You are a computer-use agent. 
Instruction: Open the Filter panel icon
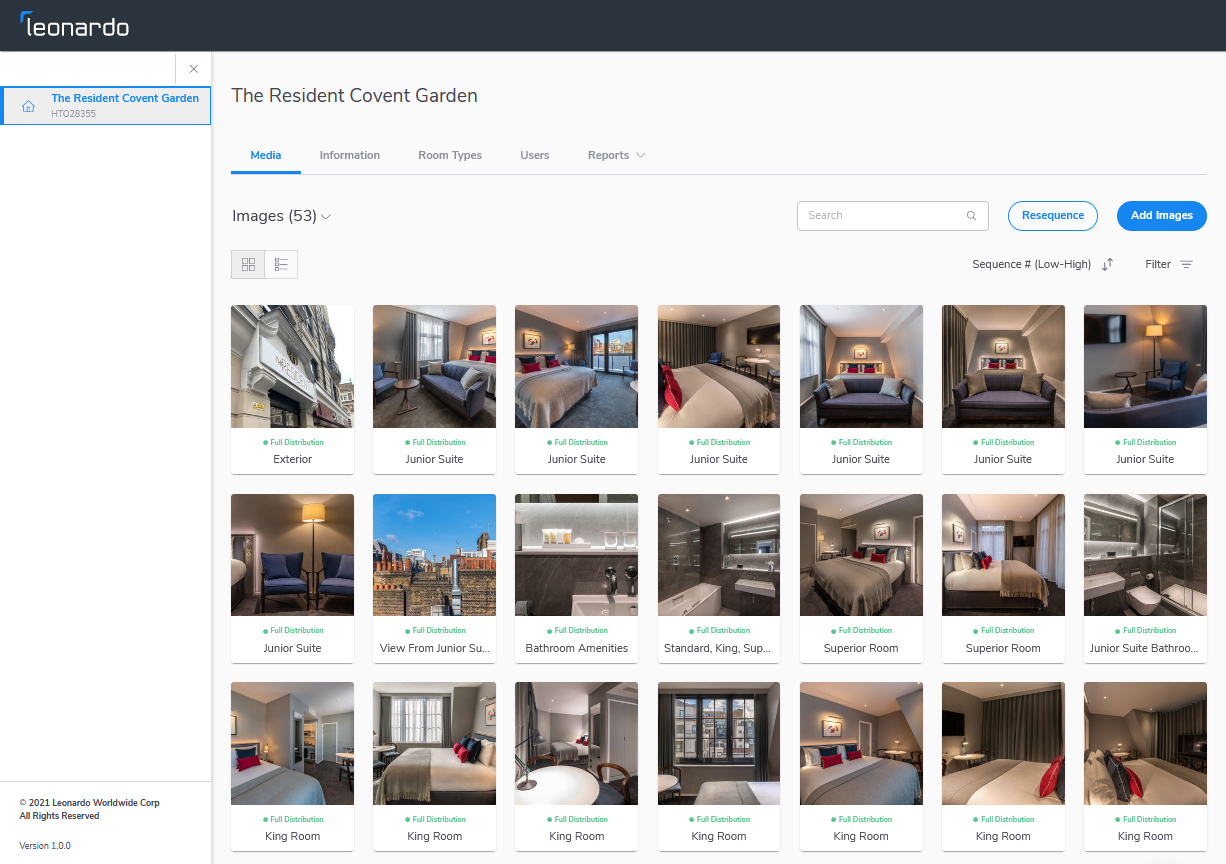tap(1186, 264)
